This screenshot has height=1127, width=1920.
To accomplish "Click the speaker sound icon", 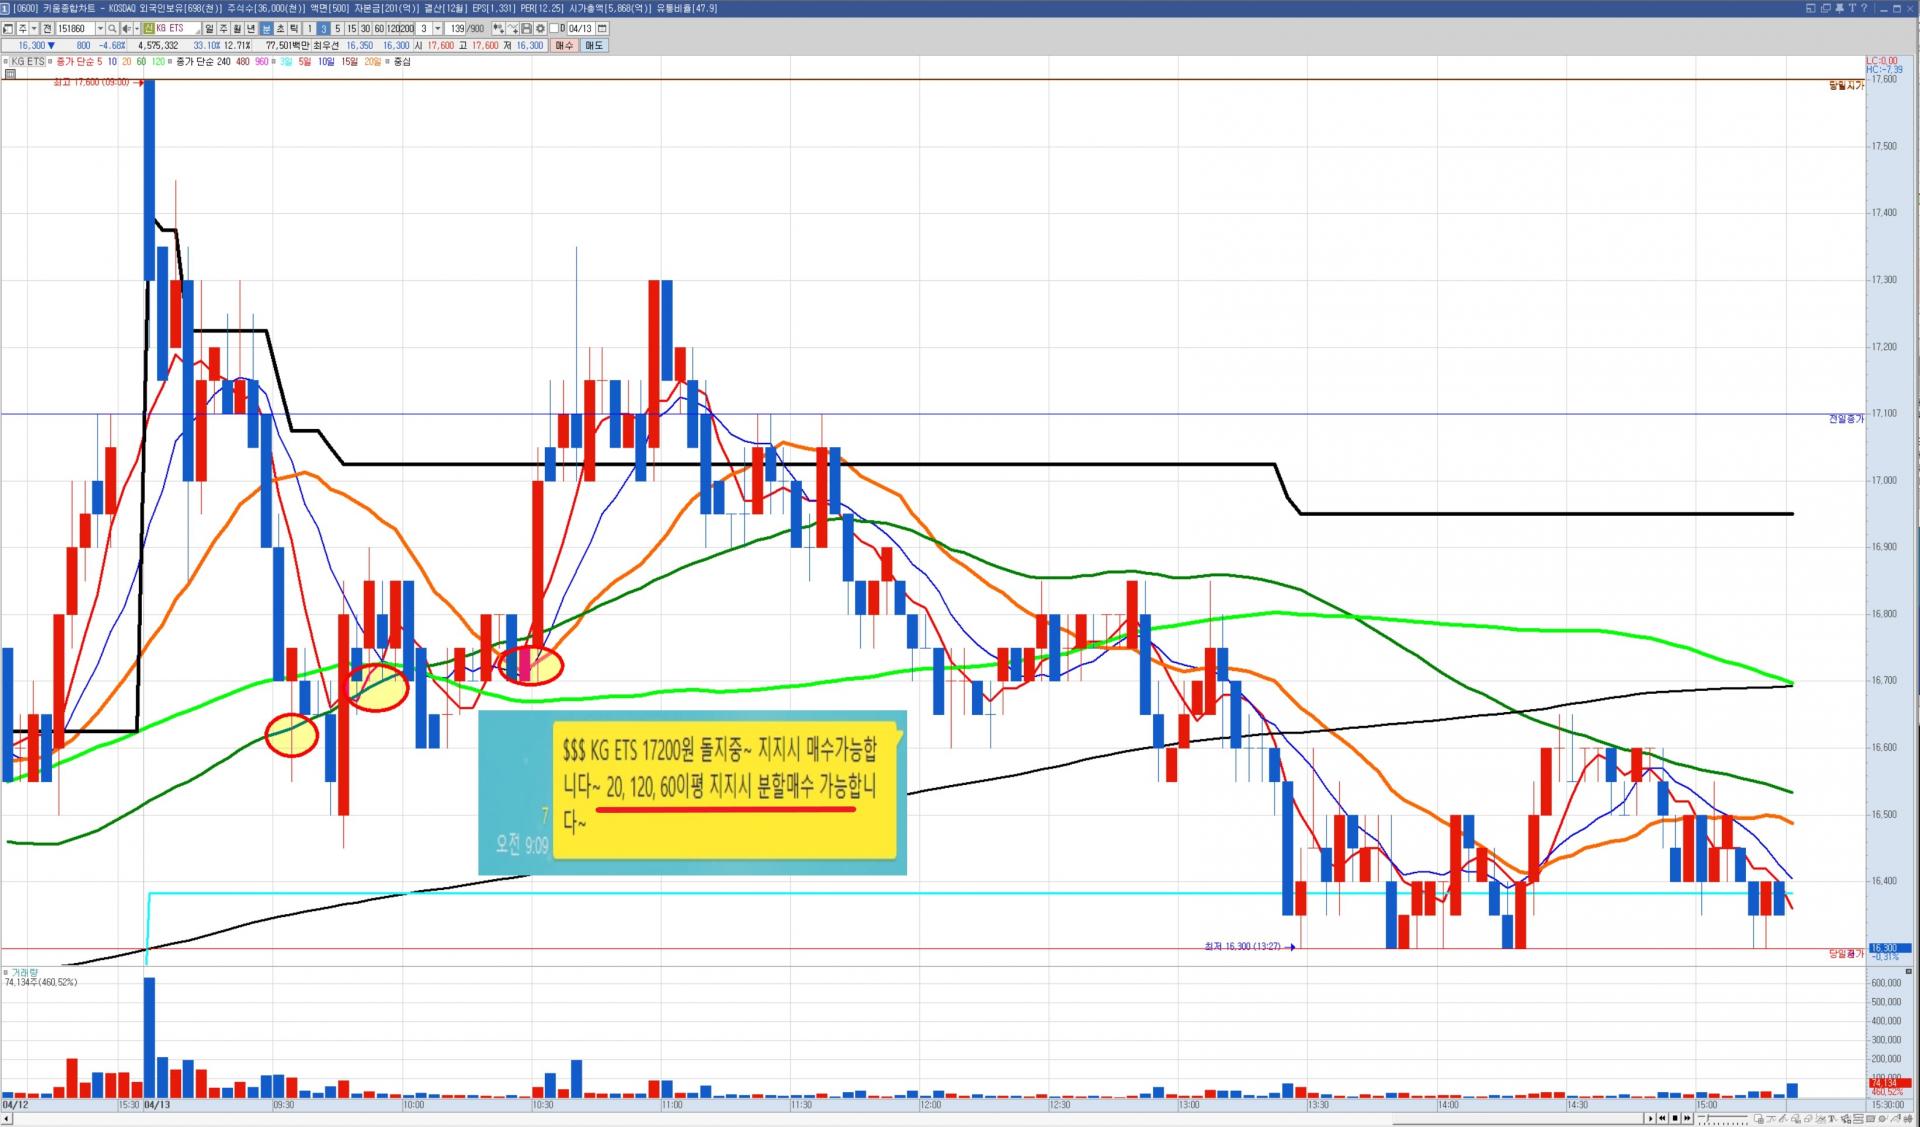I will coord(126,29).
